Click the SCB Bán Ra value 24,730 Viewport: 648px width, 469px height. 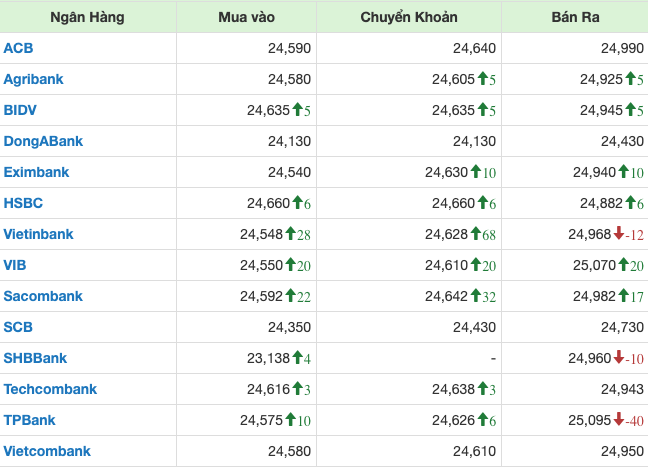click(622, 327)
